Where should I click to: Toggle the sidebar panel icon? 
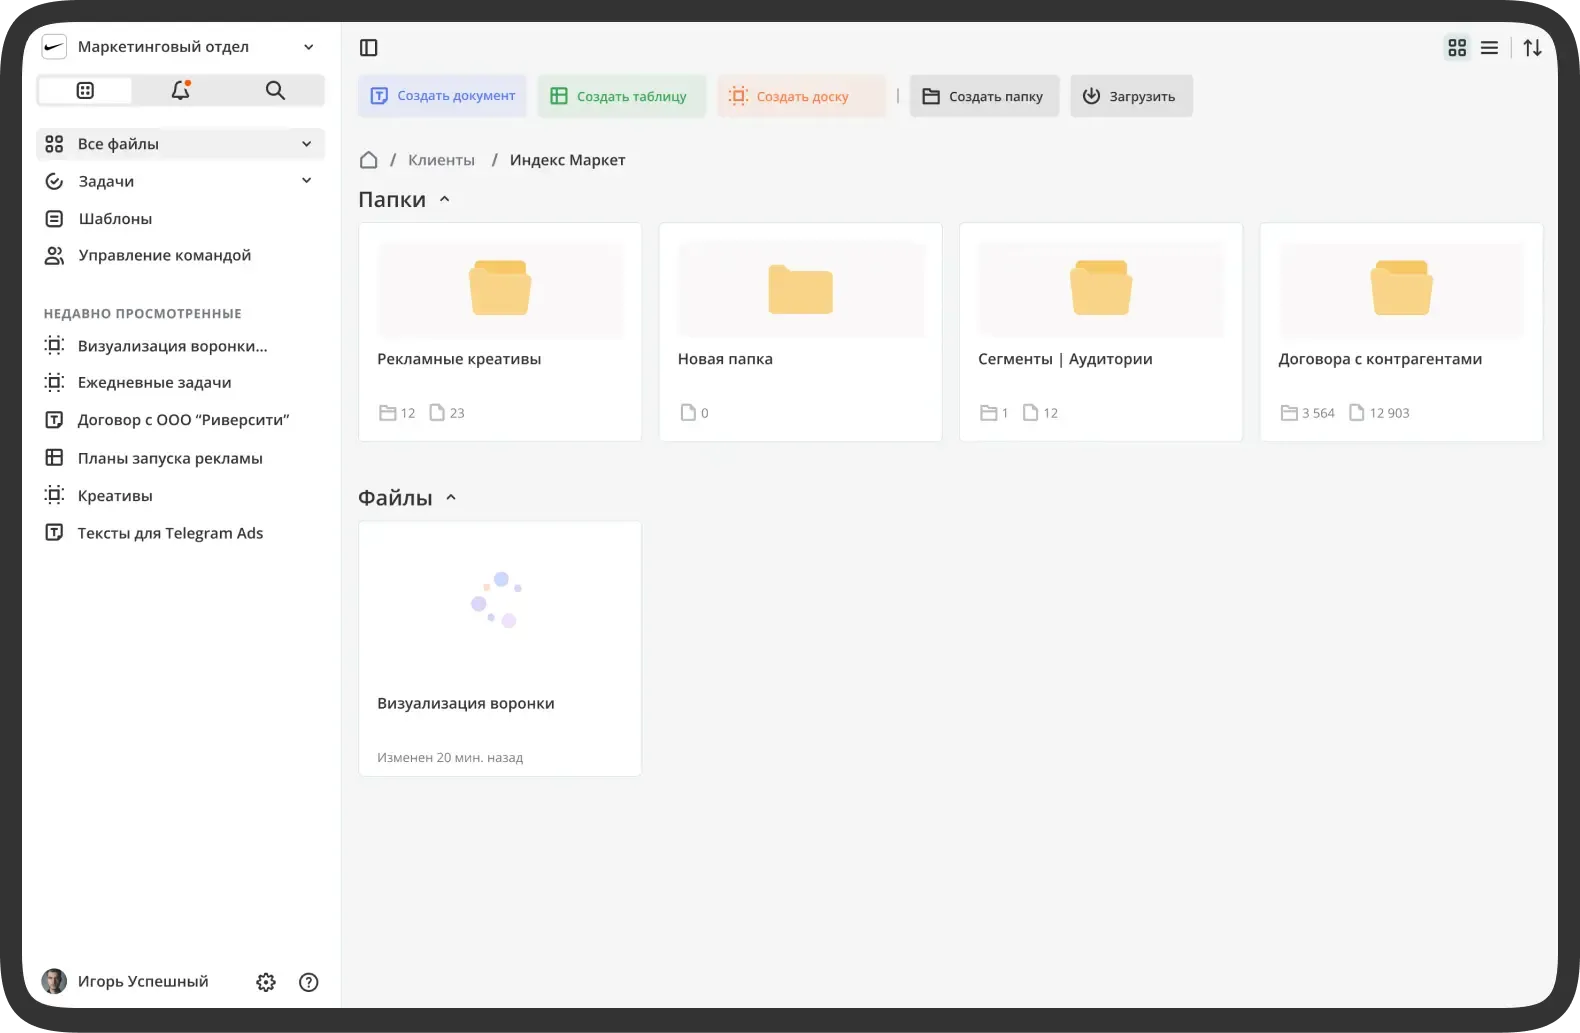[368, 48]
